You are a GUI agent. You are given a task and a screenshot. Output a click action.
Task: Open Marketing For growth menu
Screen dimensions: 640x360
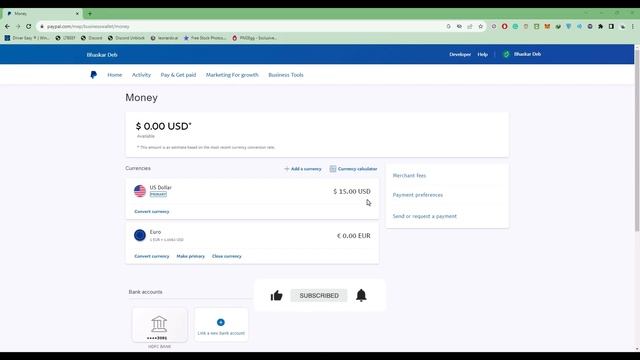coord(232,75)
